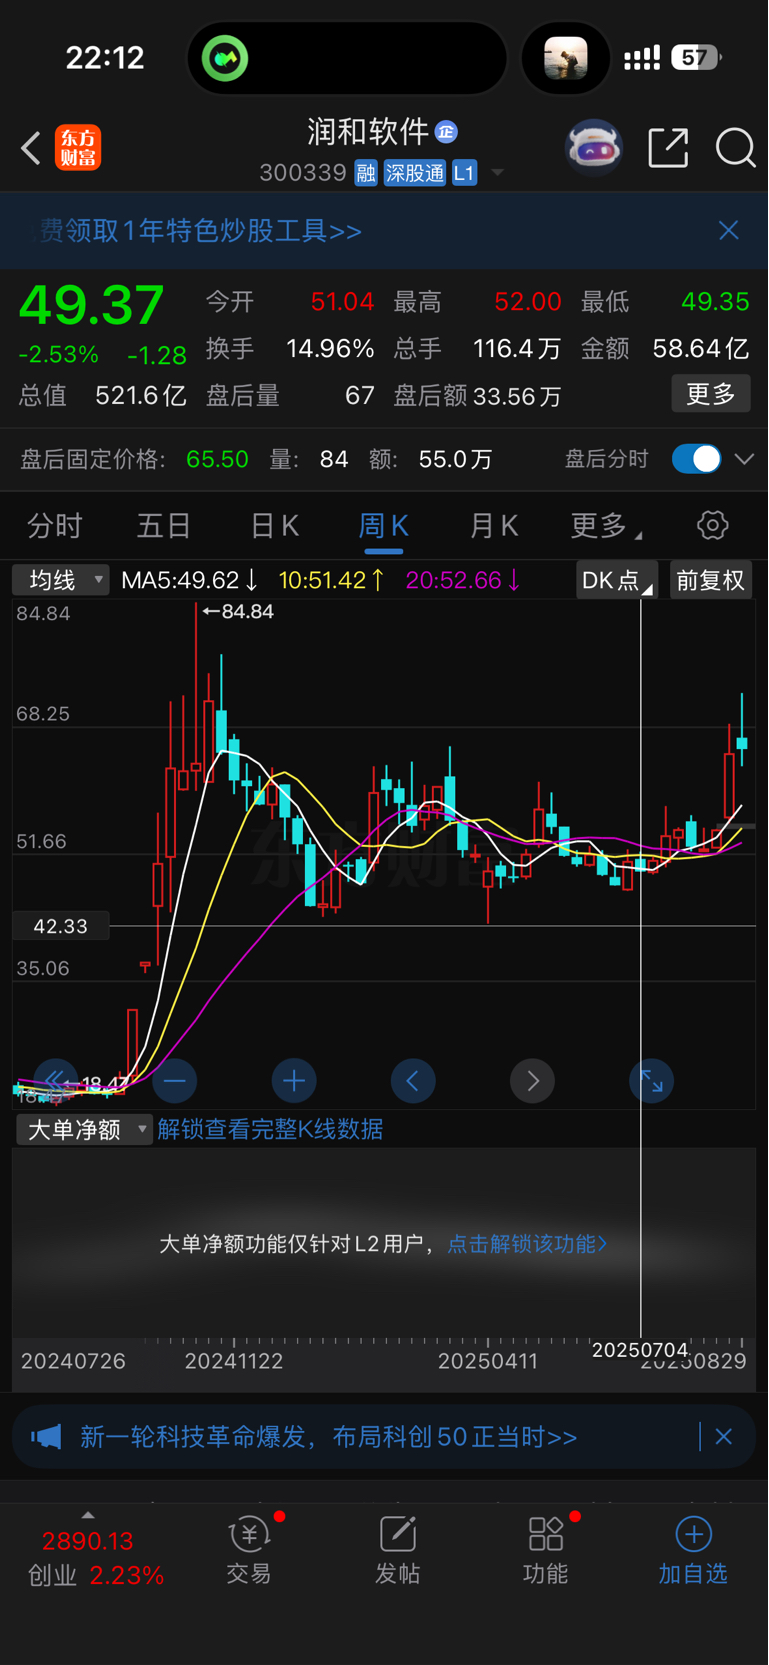Tap the MA5:49.62 value

190,580
